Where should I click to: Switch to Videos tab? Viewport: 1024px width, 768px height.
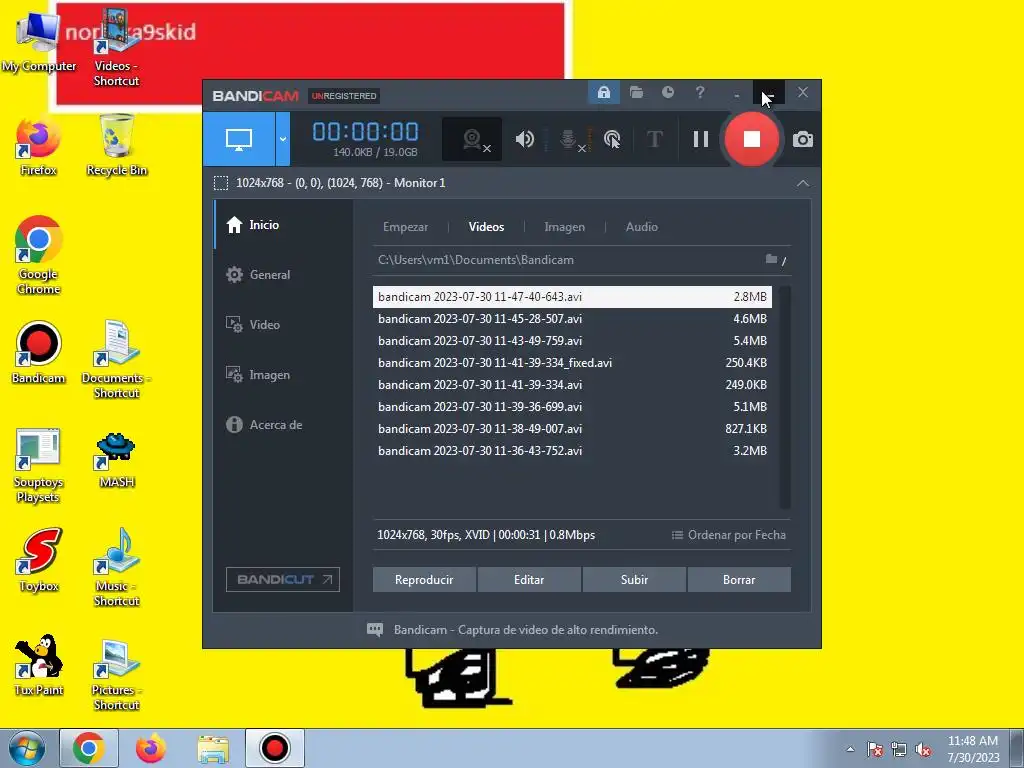[487, 227]
